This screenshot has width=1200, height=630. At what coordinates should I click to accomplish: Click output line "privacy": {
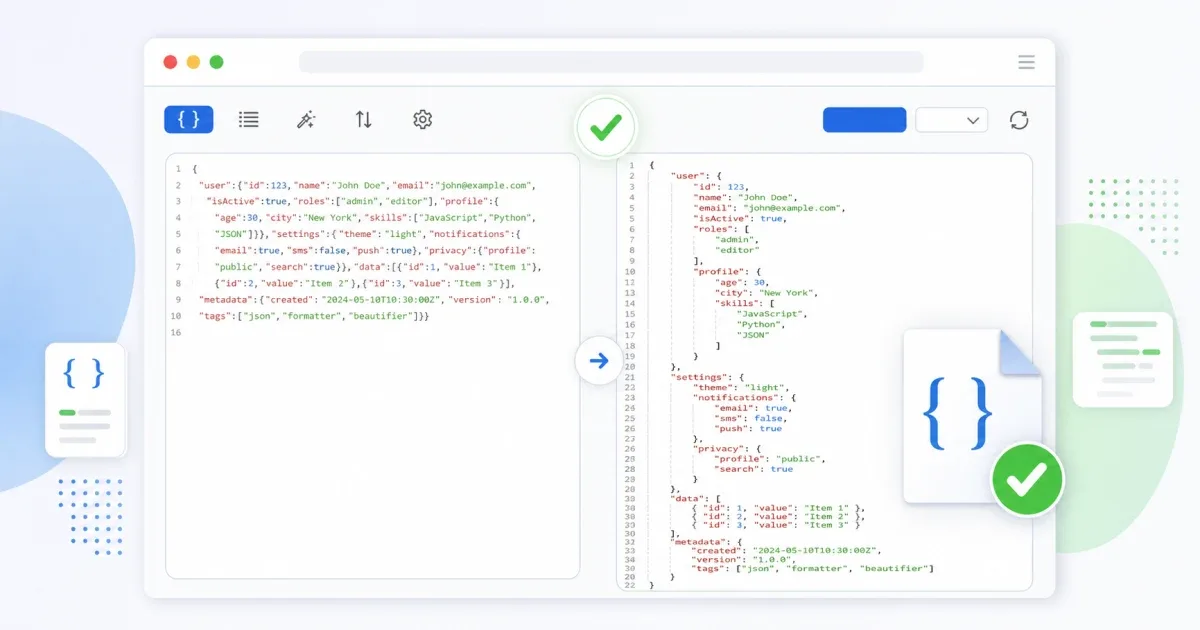tap(727, 450)
